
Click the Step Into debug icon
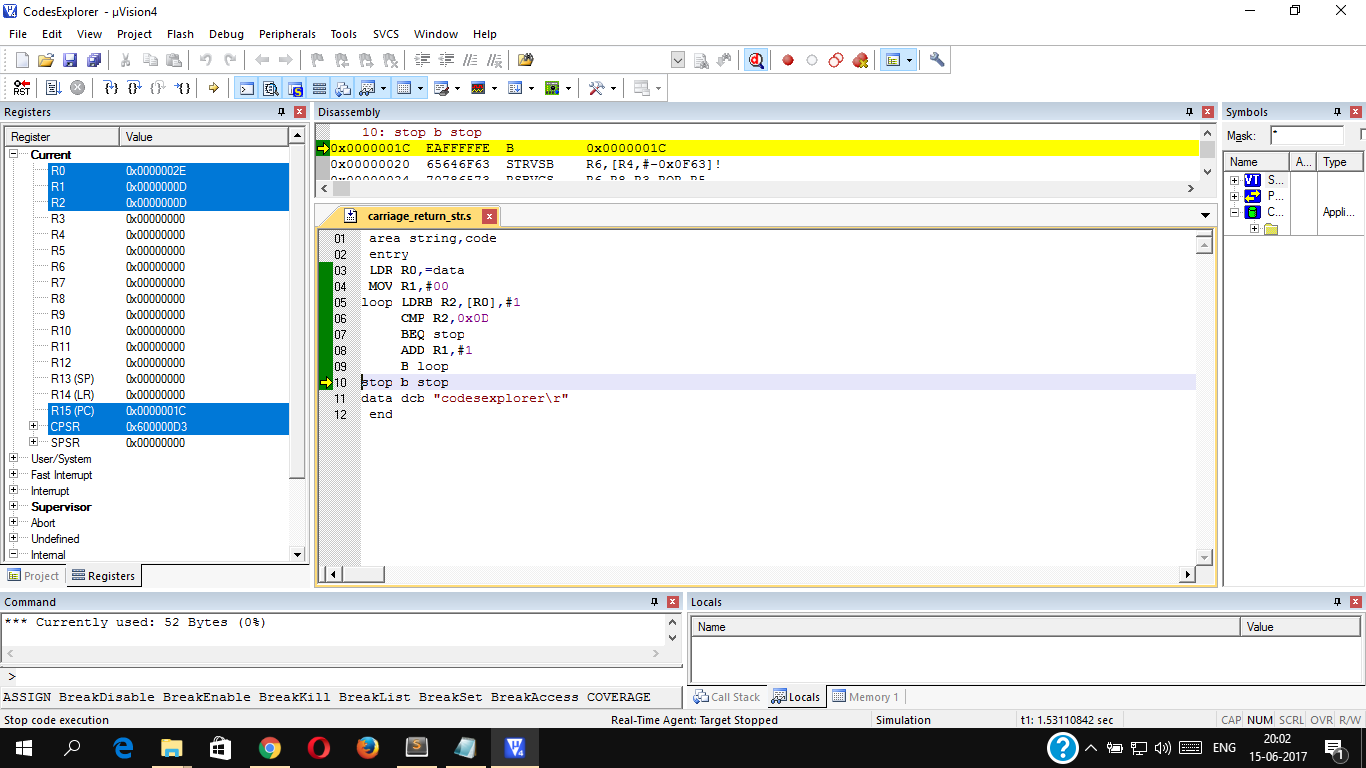click(x=112, y=87)
